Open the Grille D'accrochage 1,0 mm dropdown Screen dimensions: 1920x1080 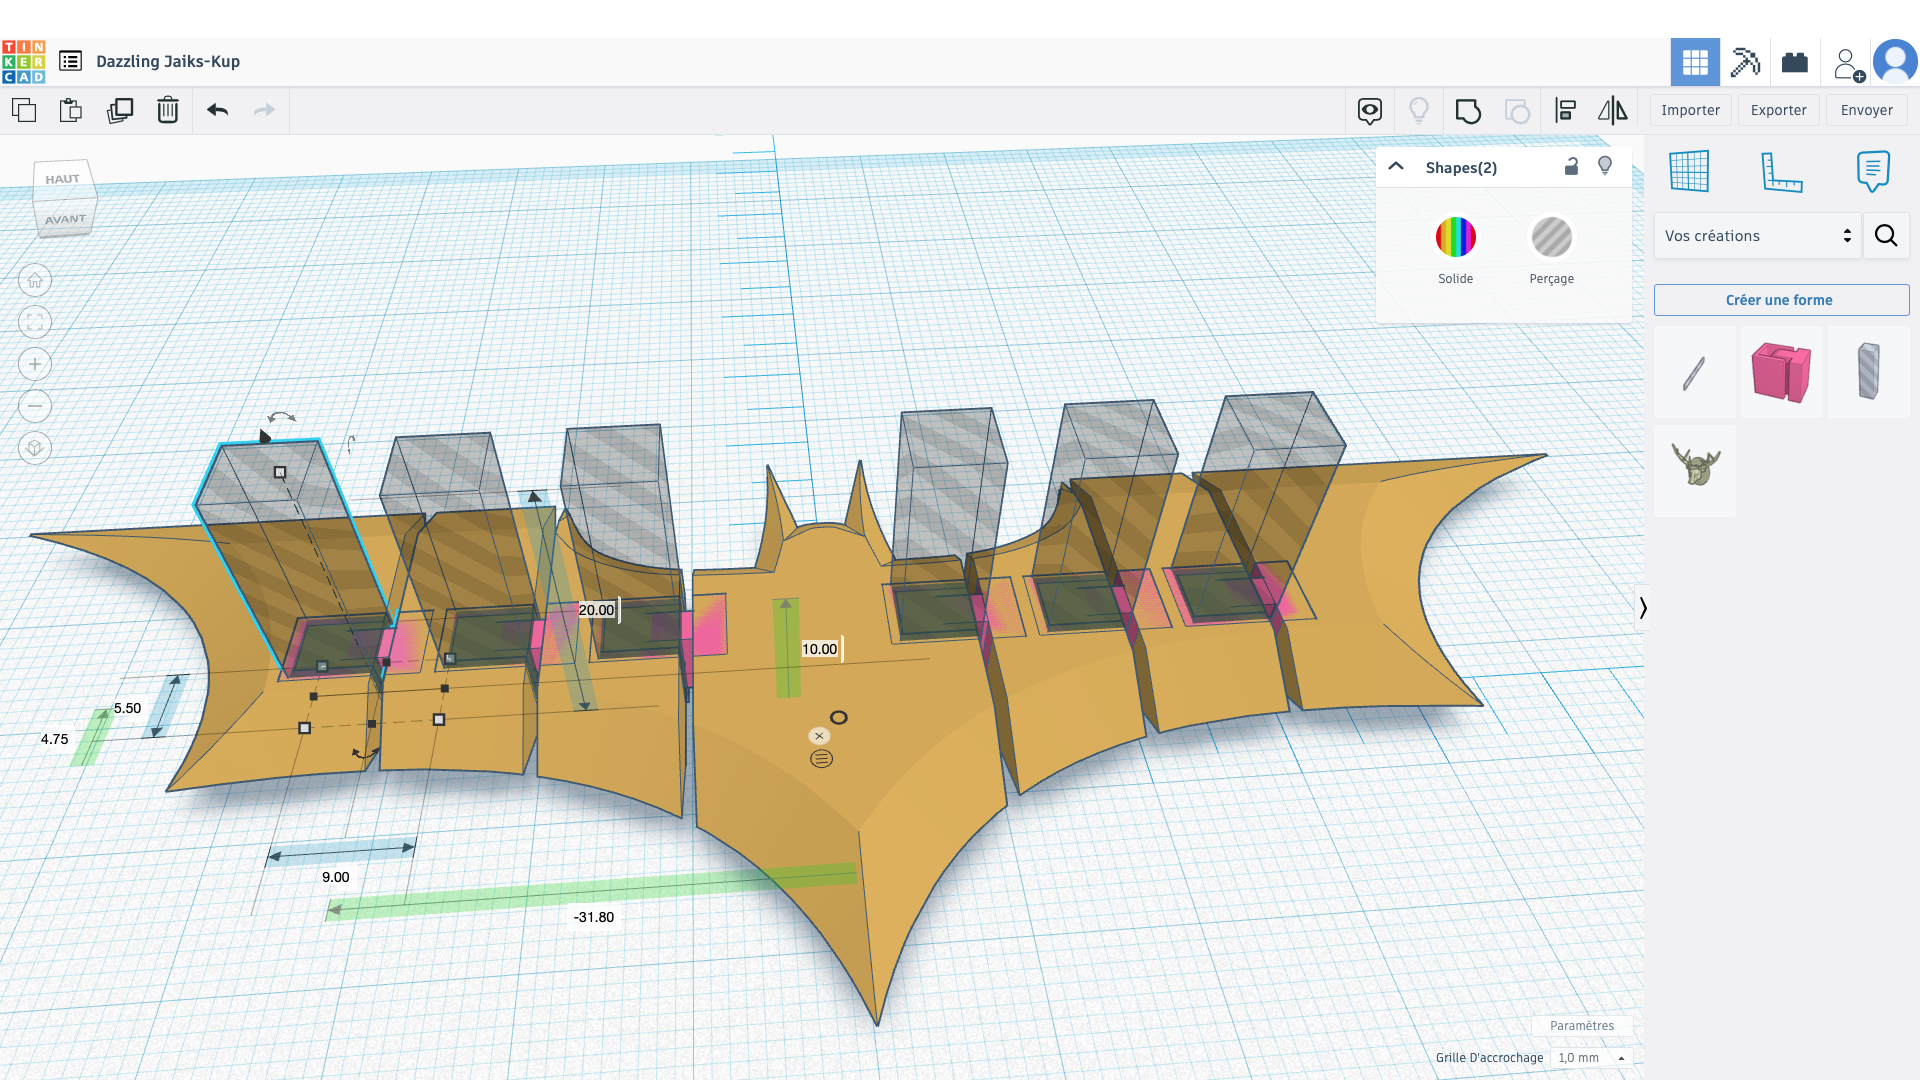pyautogui.click(x=1590, y=1058)
